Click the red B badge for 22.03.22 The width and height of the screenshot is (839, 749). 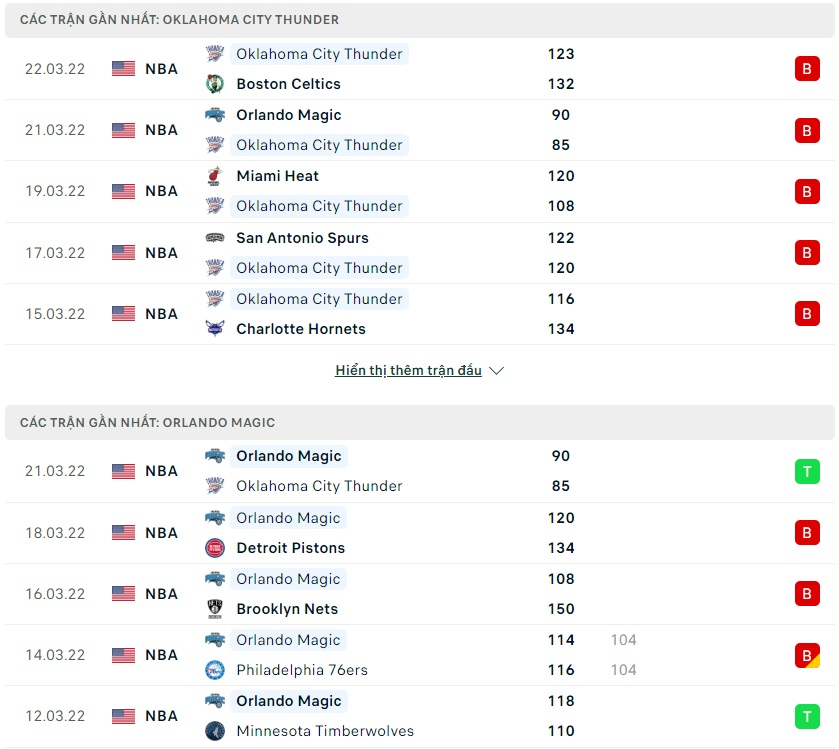click(x=807, y=69)
